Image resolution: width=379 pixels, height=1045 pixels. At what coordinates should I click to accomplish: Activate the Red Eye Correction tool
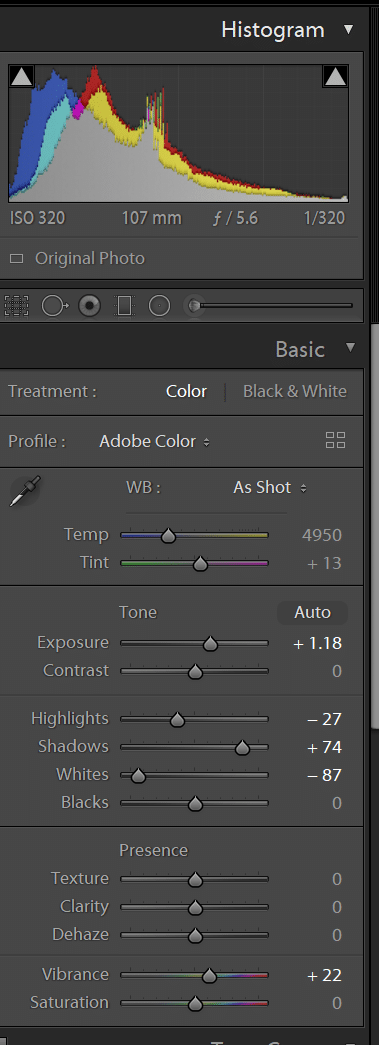[x=90, y=306]
